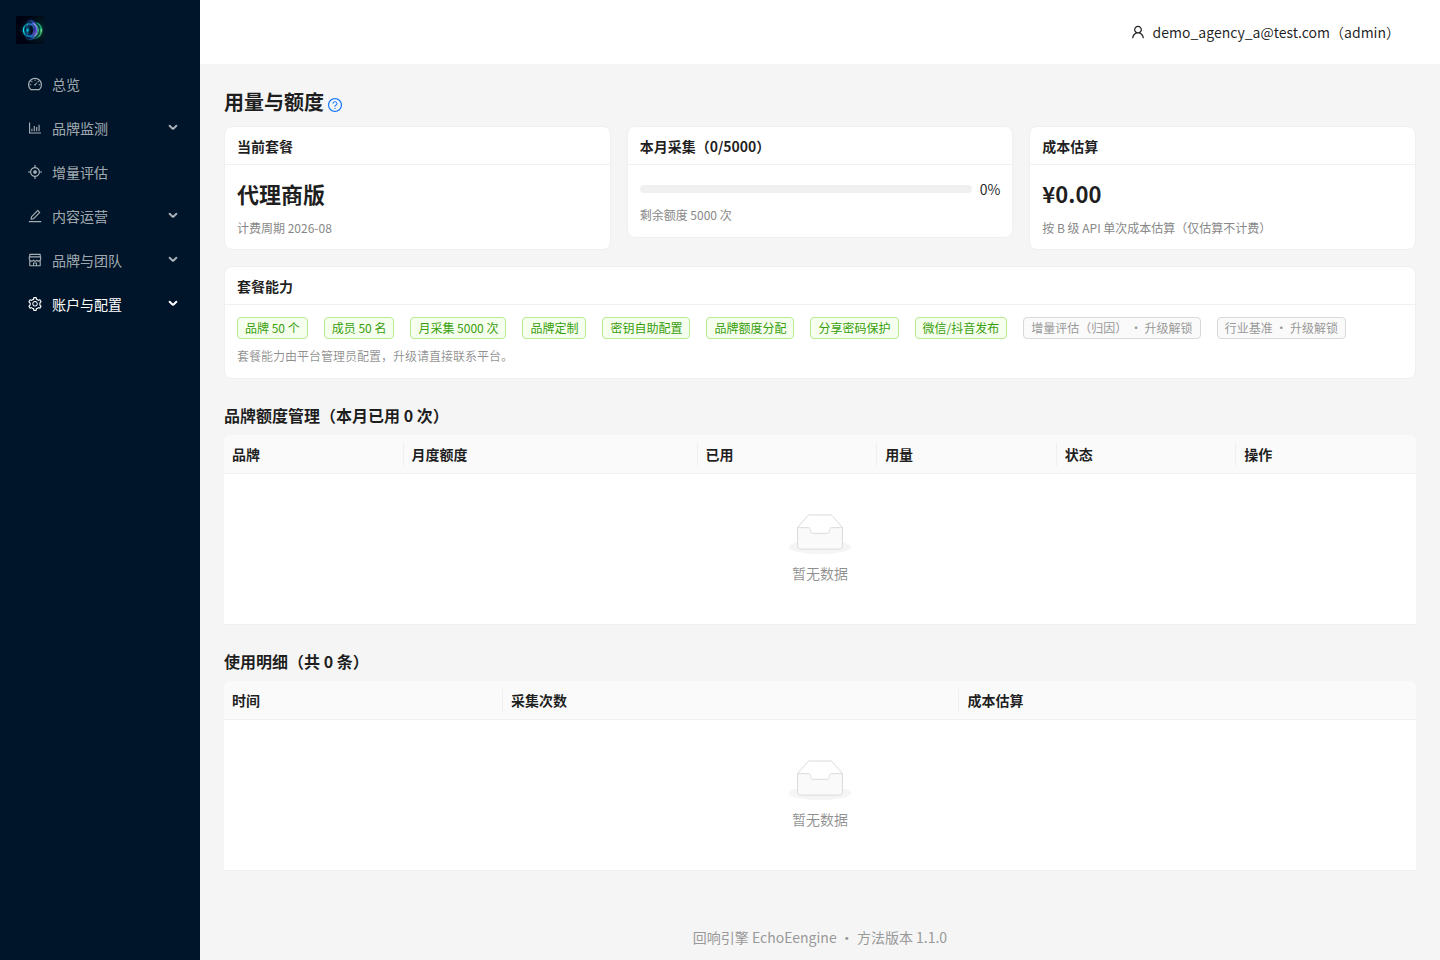Click the 增量评估 target icon
The image size is (1440, 960).
coord(35,173)
